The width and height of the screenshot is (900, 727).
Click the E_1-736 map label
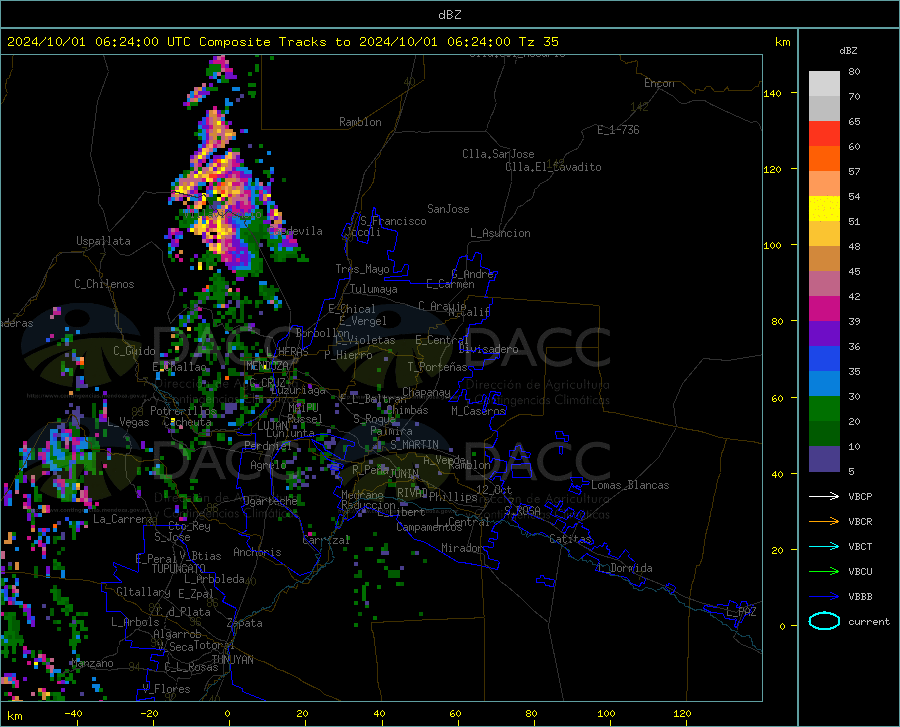click(618, 130)
